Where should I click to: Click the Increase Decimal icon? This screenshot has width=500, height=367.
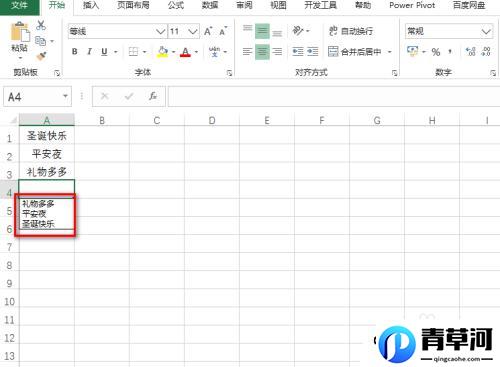point(470,51)
